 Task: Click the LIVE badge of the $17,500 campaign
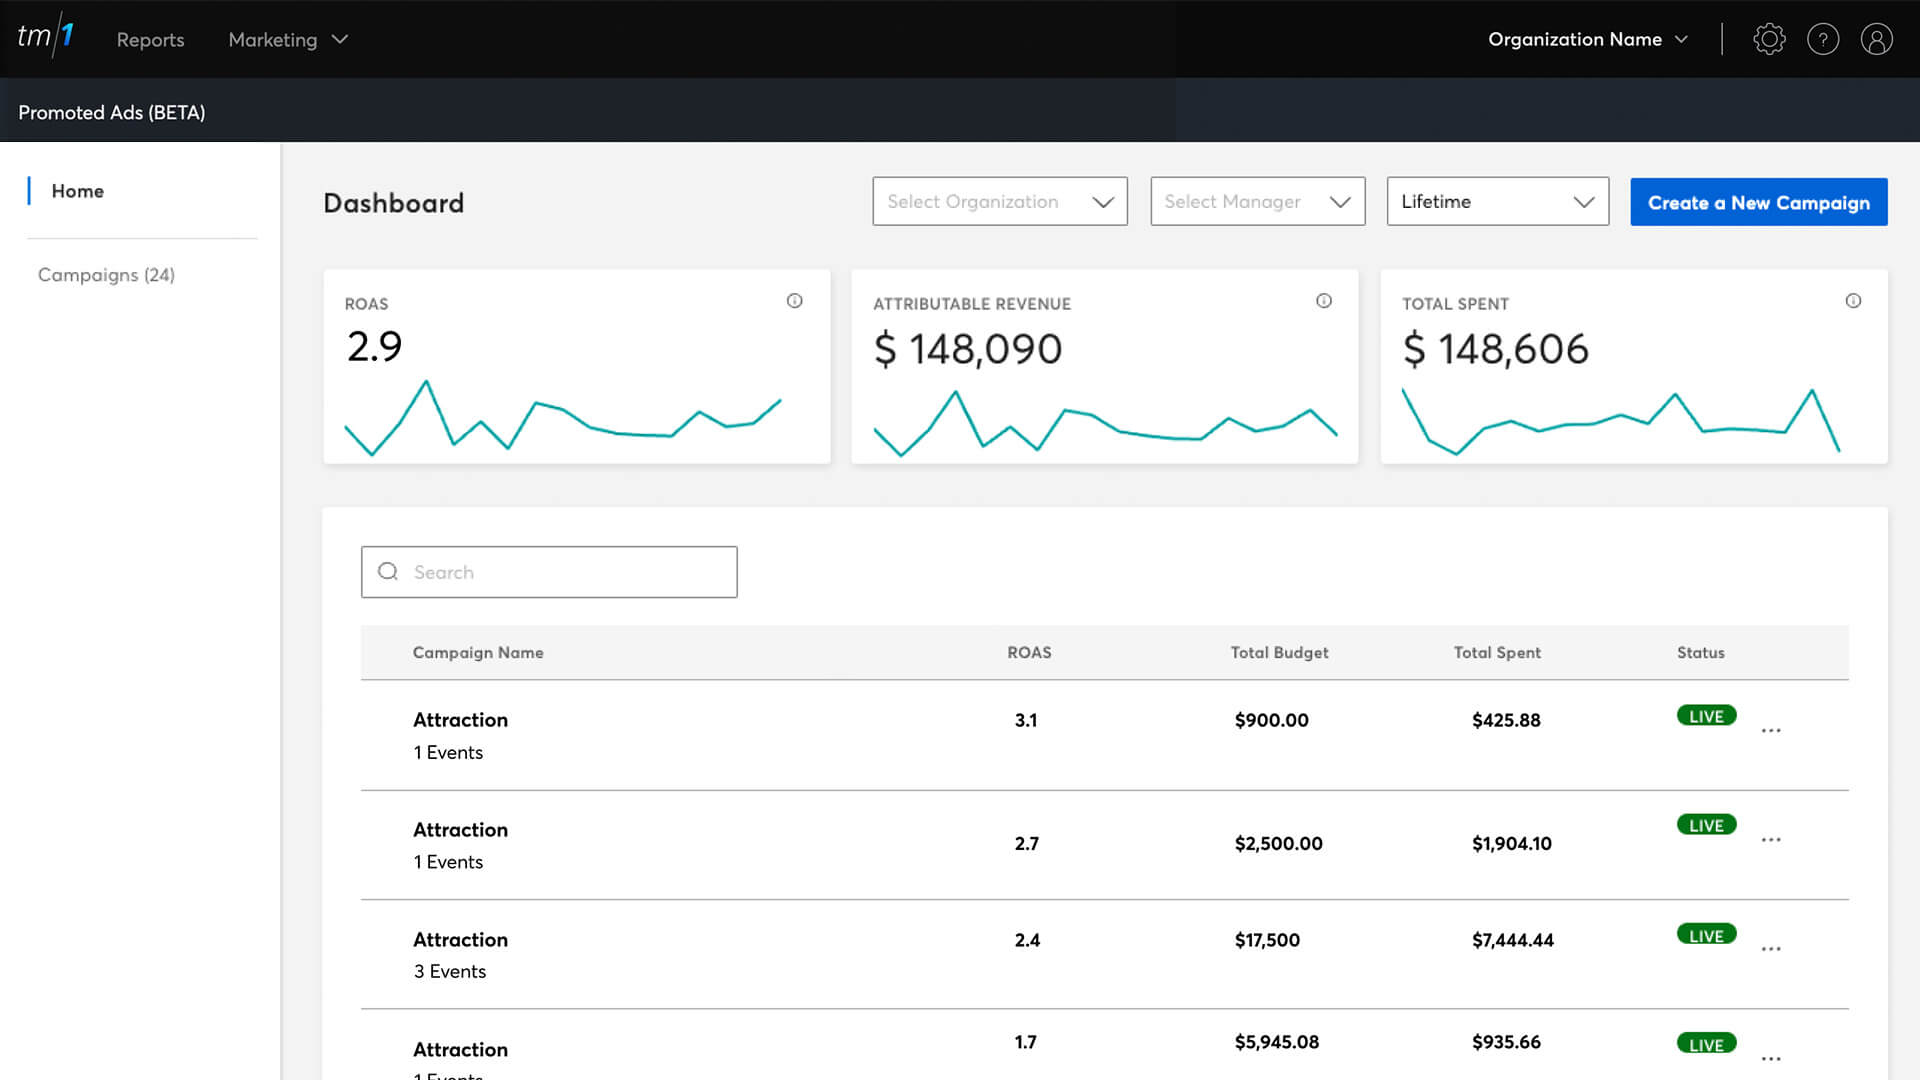(x=1705, y=934)
